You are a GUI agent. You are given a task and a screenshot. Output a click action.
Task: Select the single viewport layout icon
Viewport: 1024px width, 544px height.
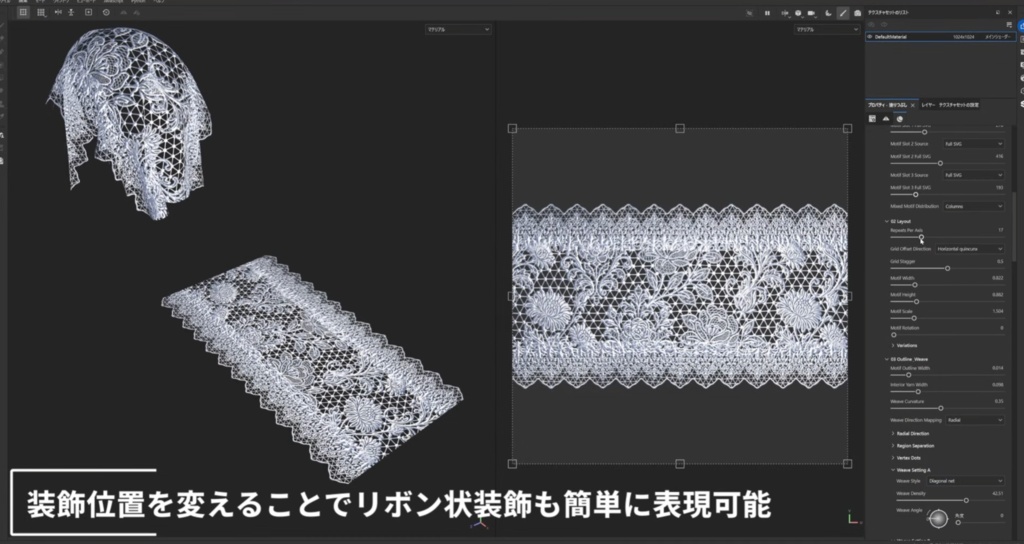(24, 12)
